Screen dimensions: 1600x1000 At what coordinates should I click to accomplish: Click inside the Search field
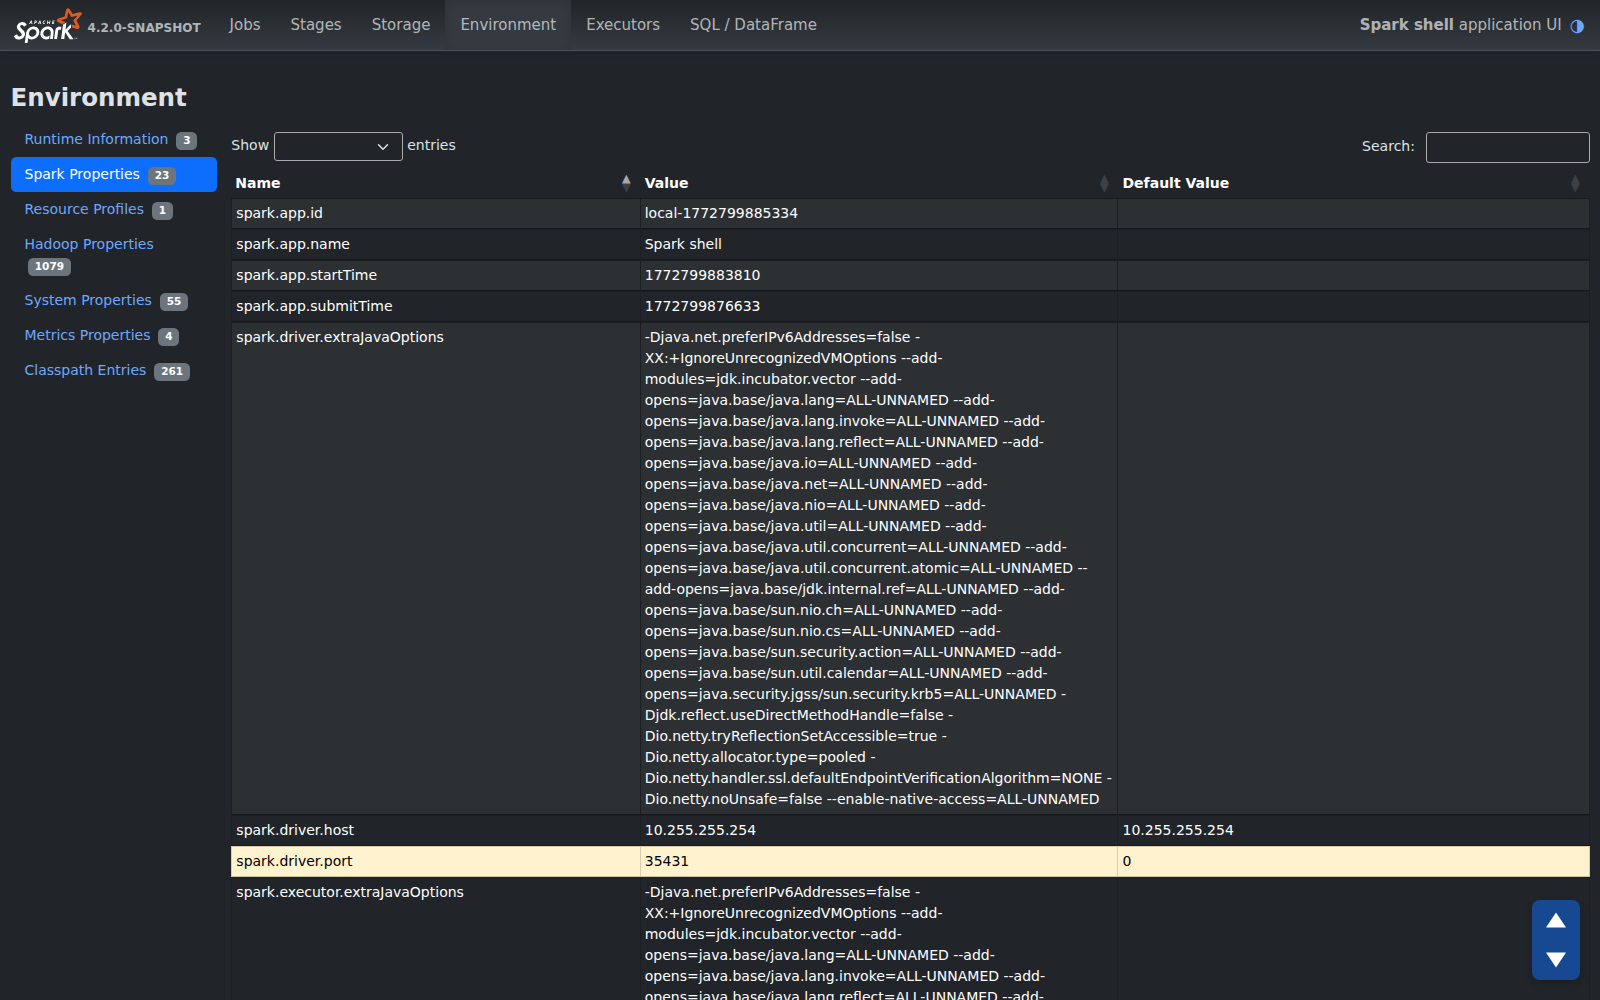[x=1507, y=147]
